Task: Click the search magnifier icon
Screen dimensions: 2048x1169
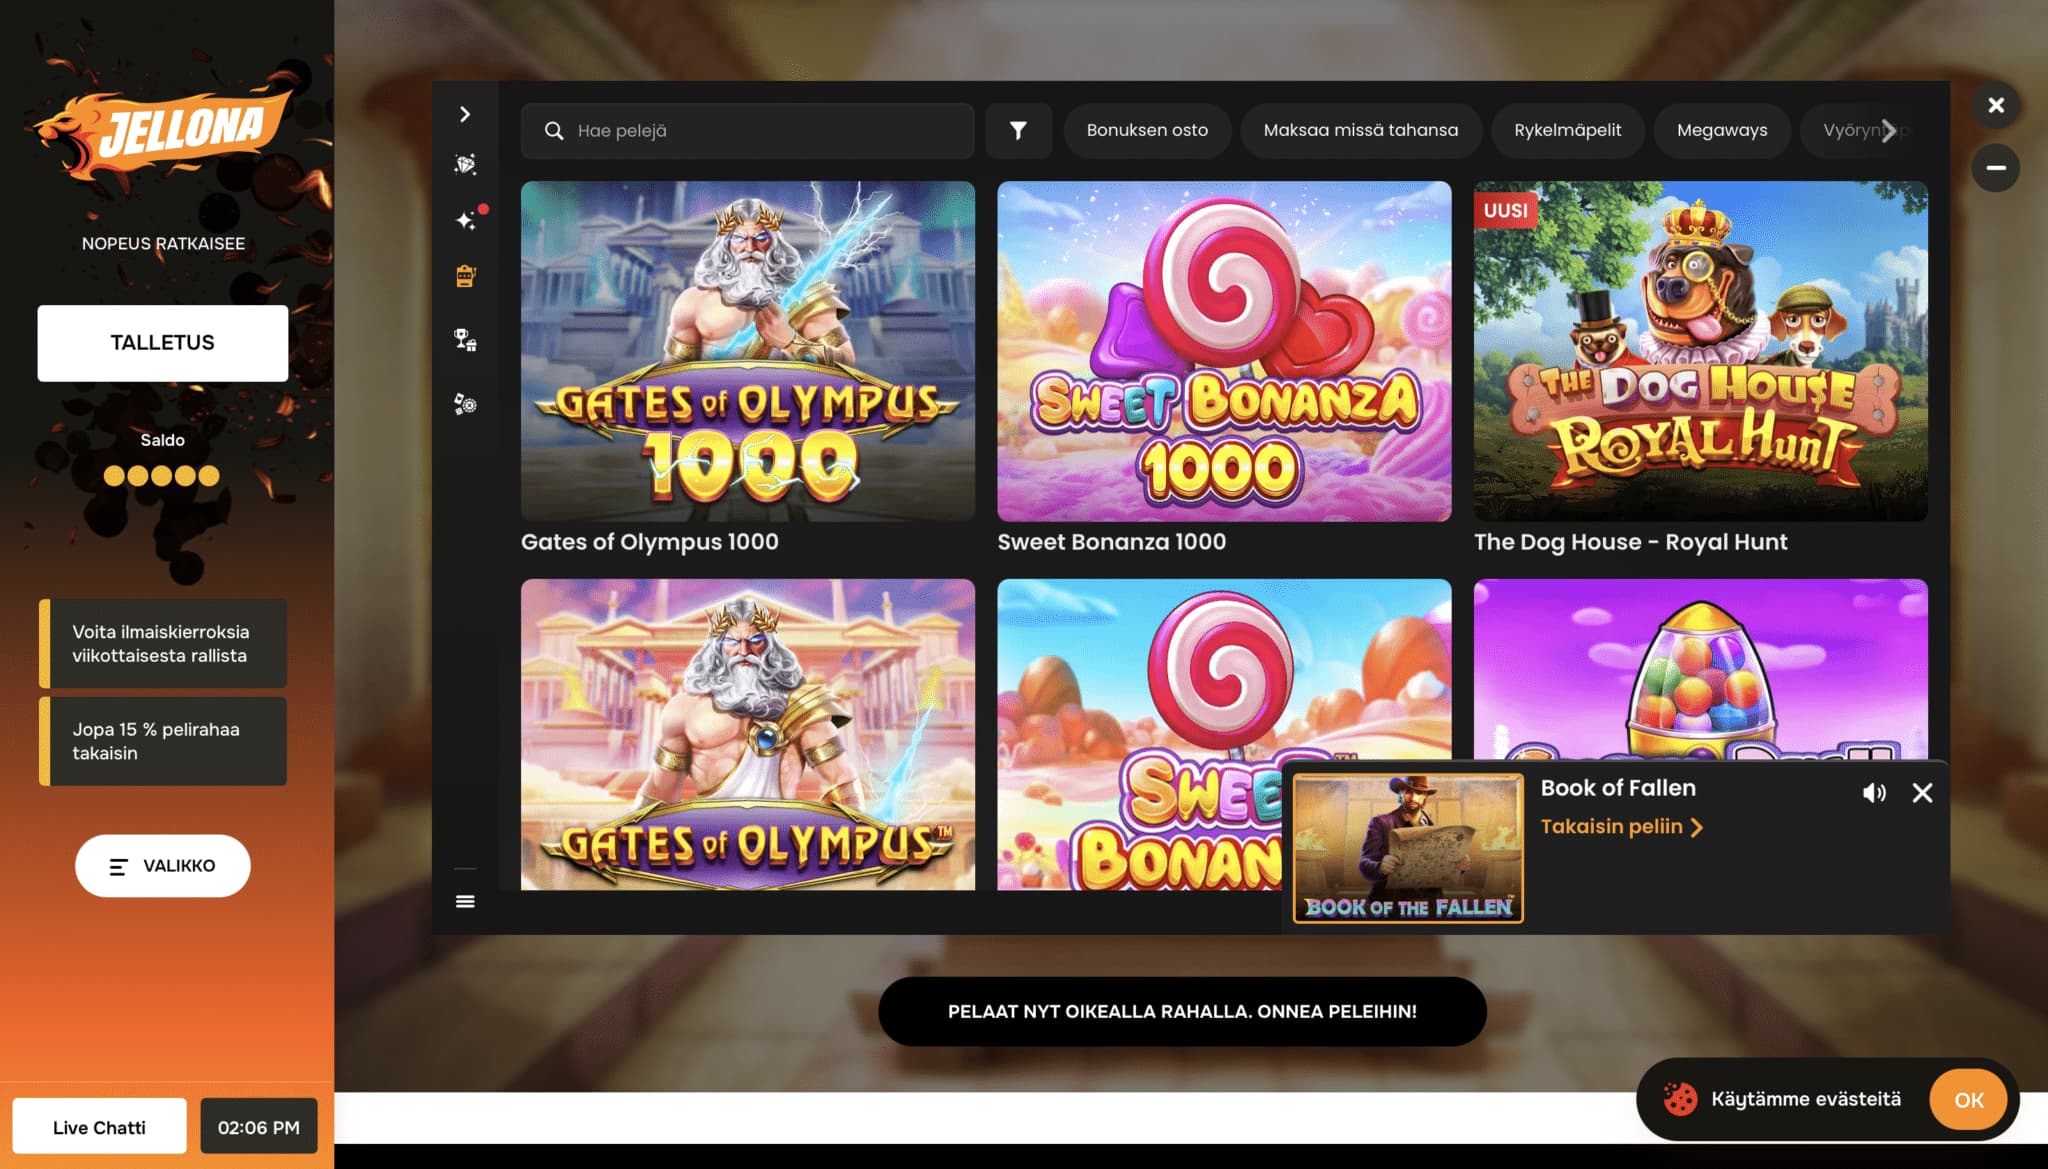Action: [x=553, y=130]
